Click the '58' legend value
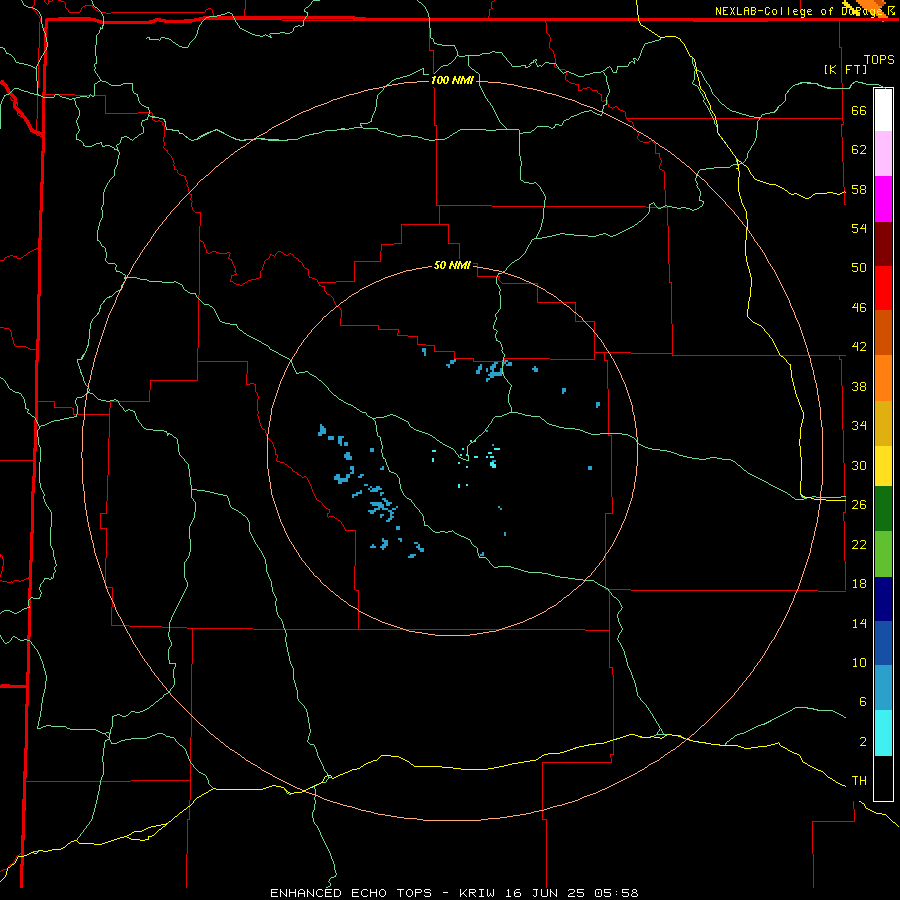900x900 pixels. pos(859,189)
